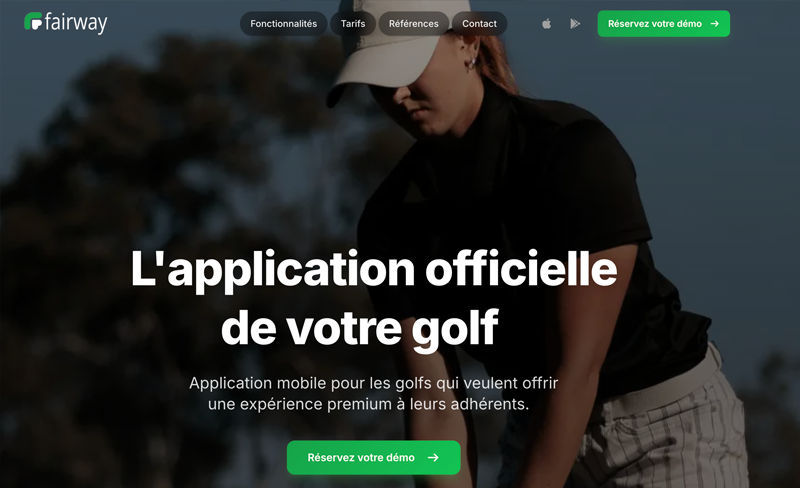
Task: Click the subtitle line "une expérience premium à leurs adhérents"
Action: pos(368,404)
